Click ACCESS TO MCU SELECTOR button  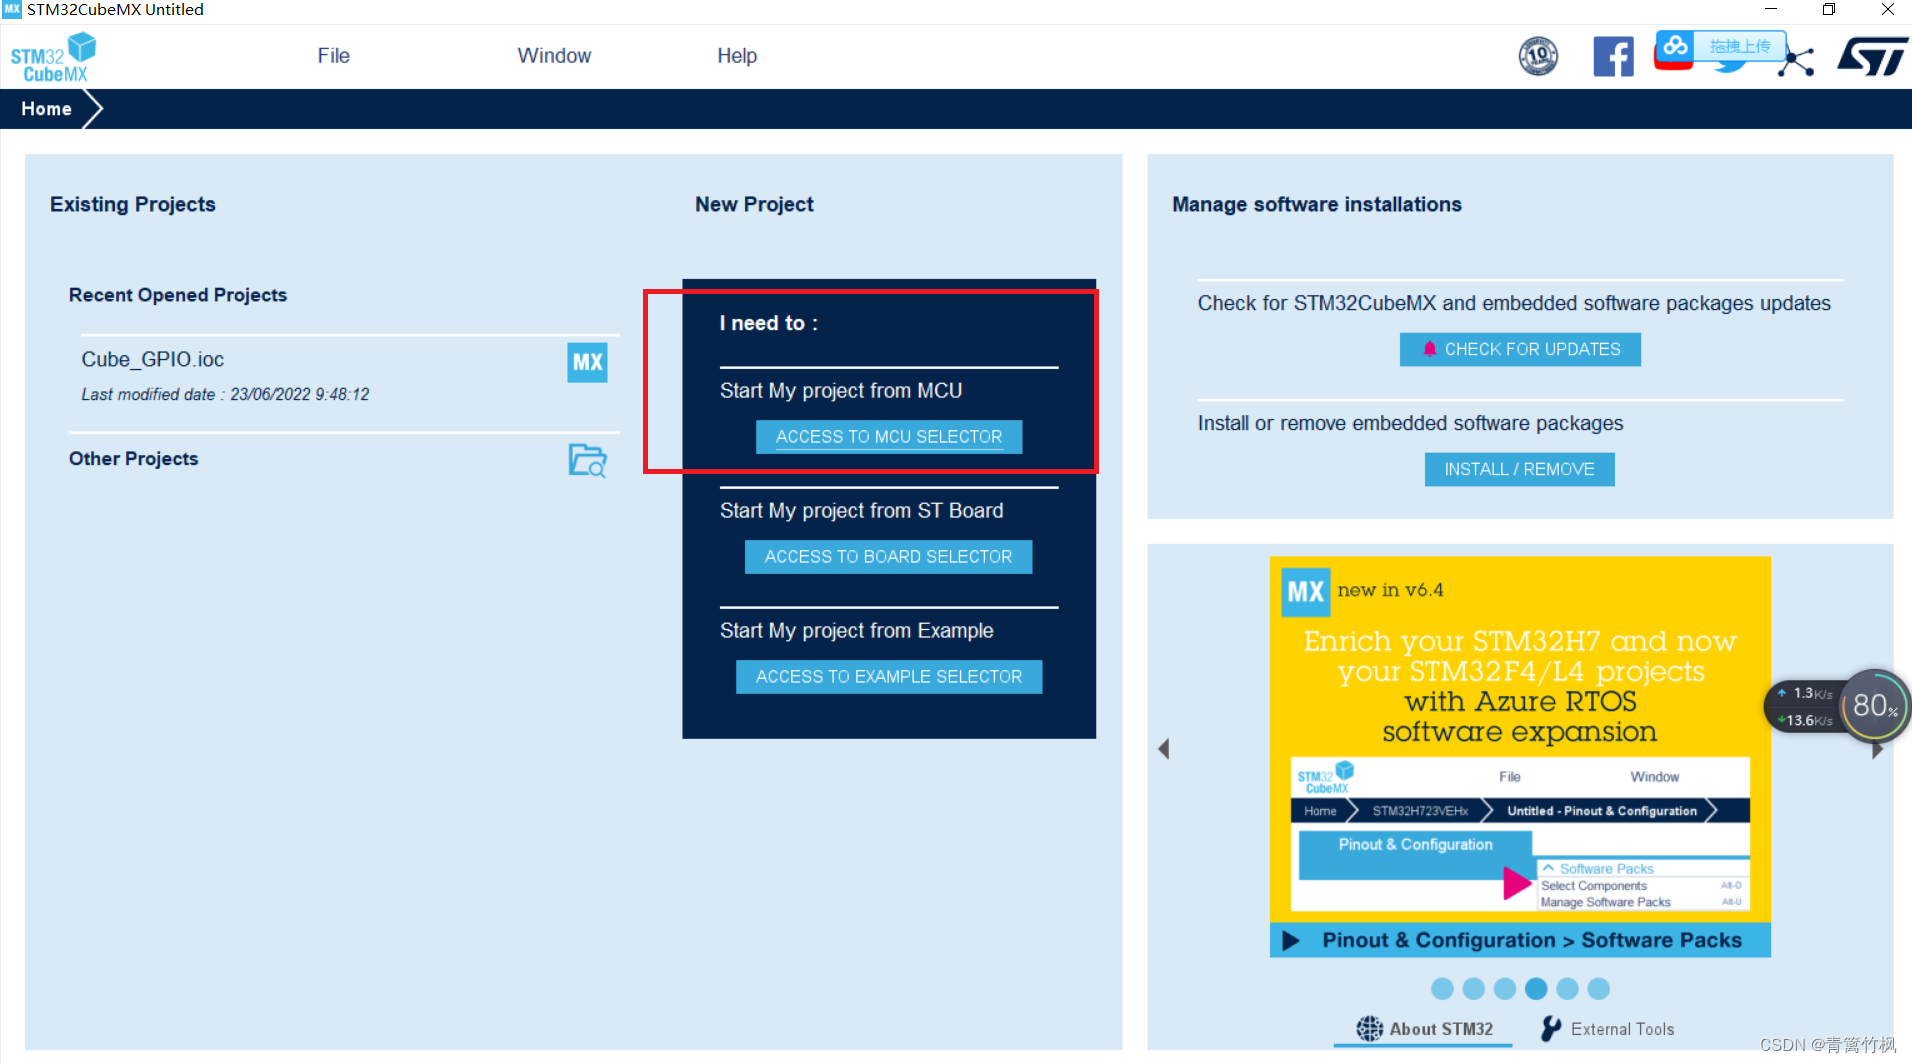888,437
